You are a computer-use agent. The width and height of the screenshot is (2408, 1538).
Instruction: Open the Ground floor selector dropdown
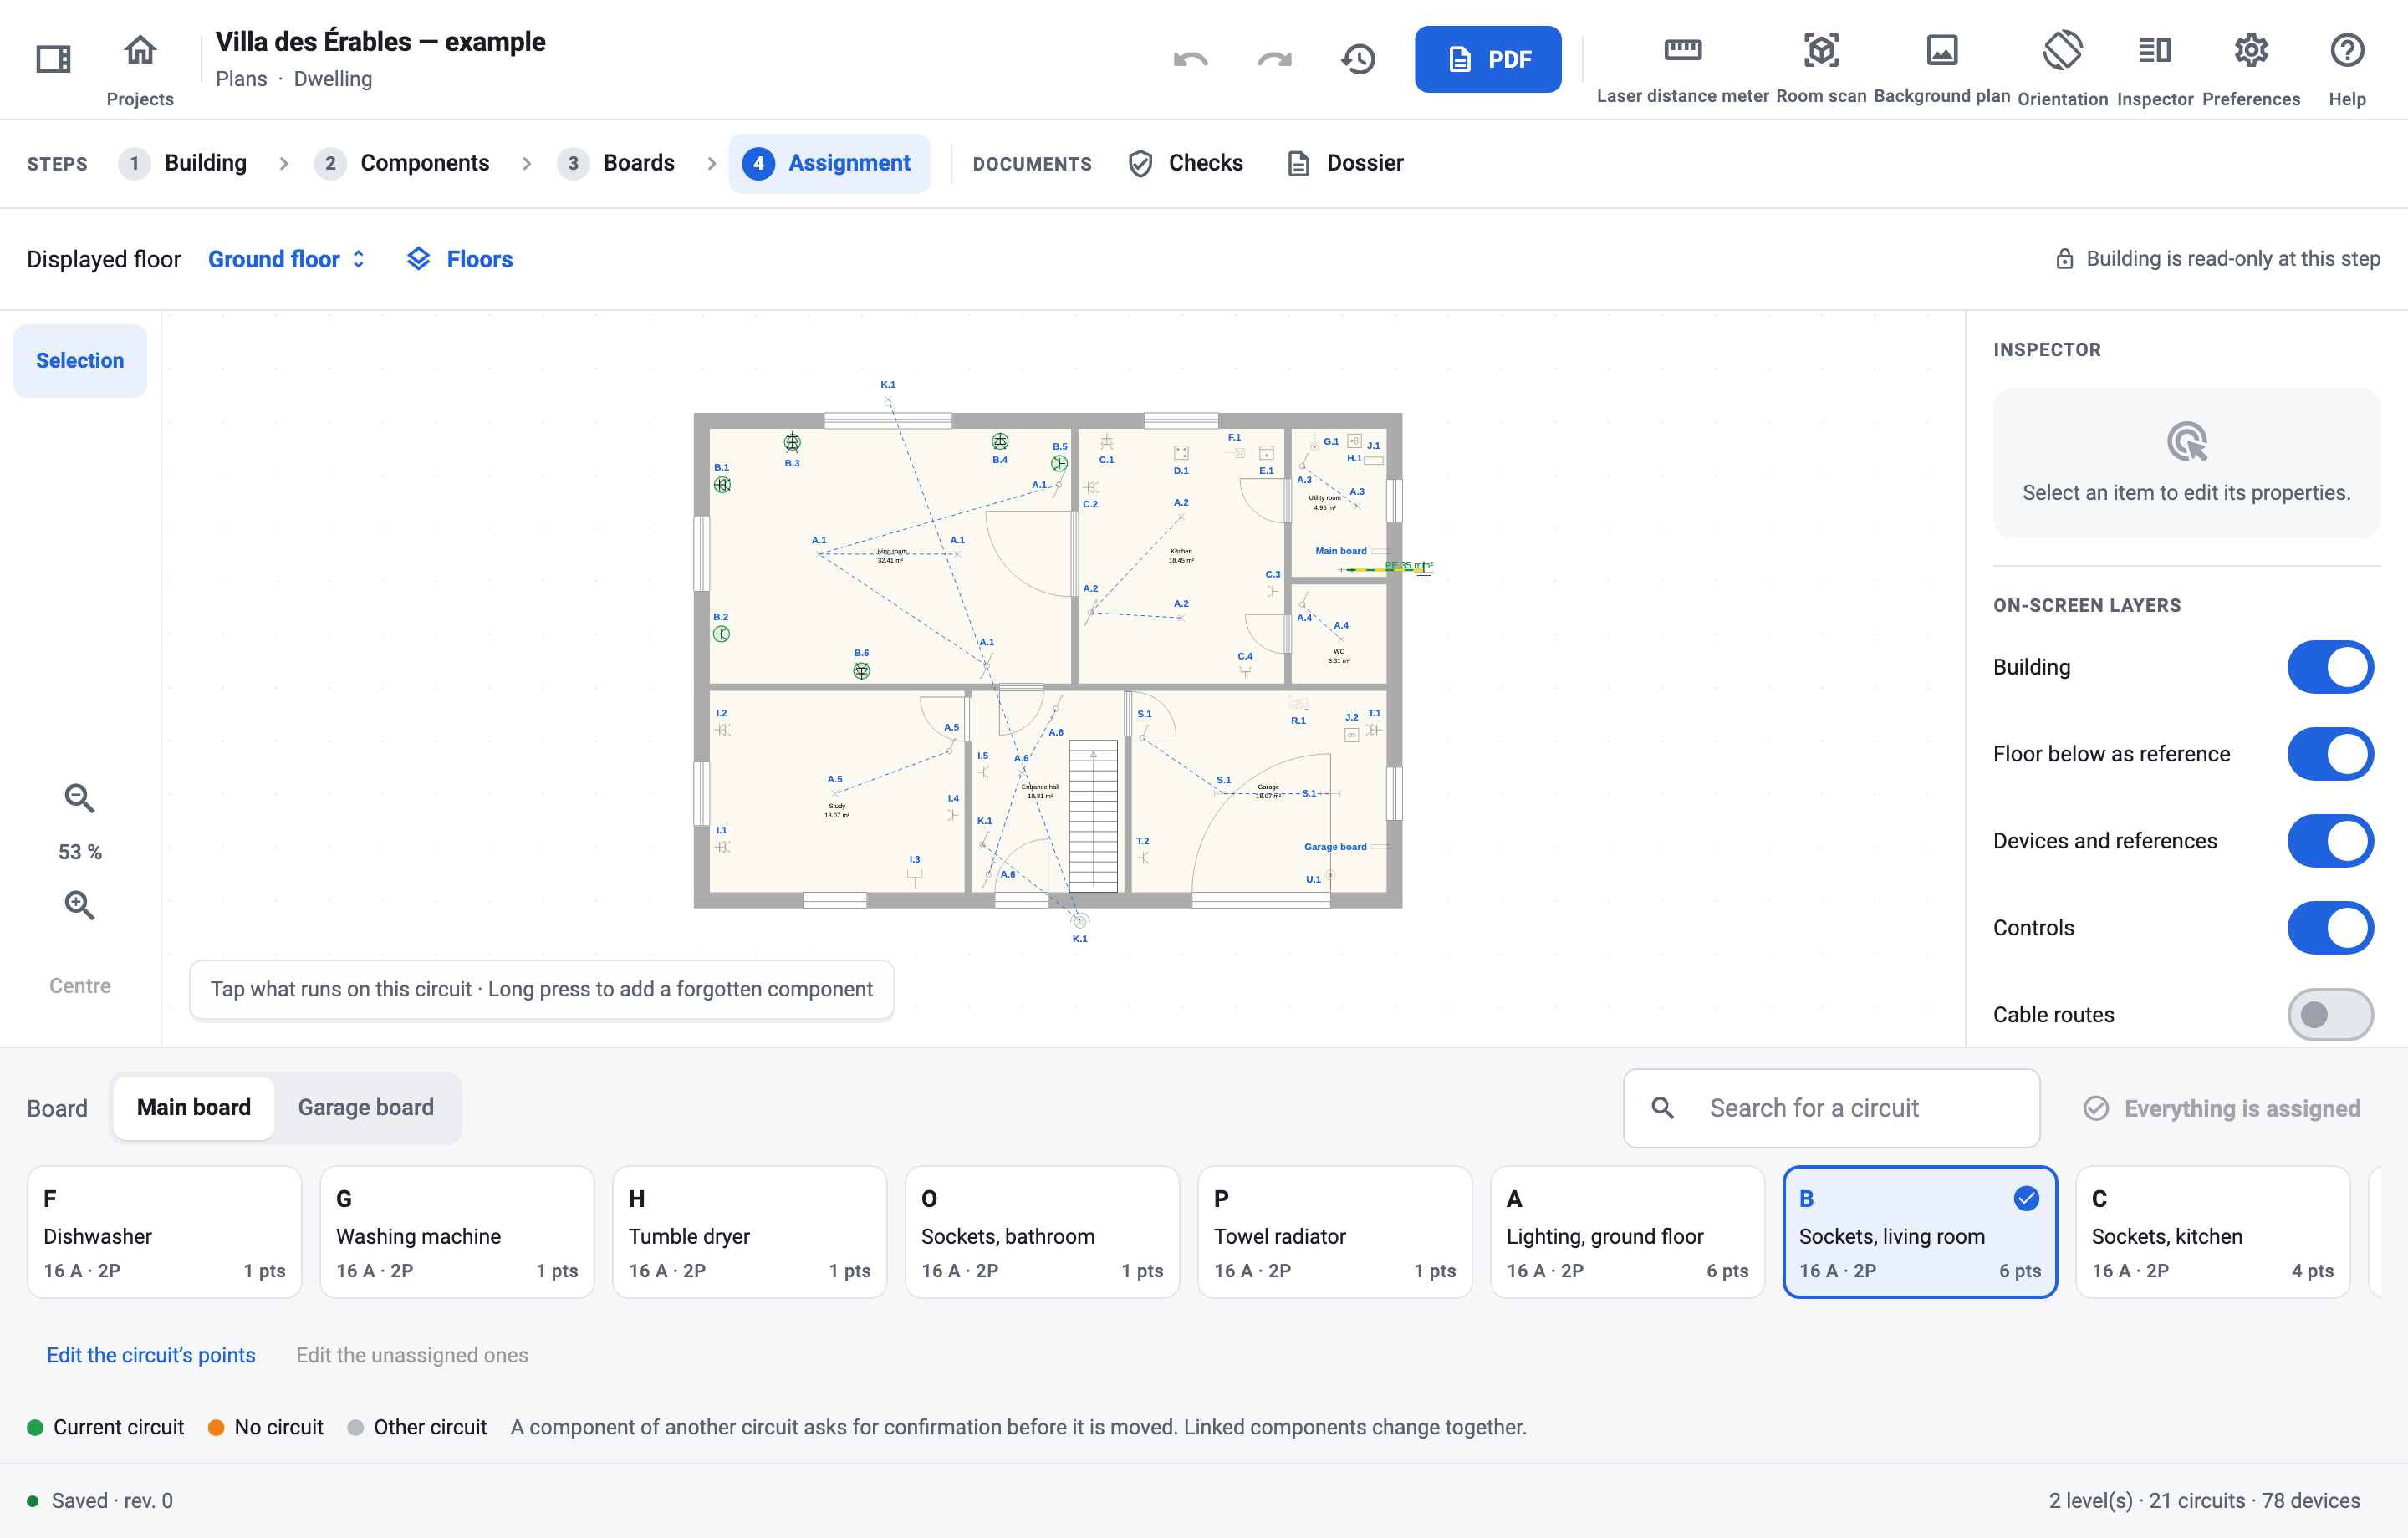[286, 259]
